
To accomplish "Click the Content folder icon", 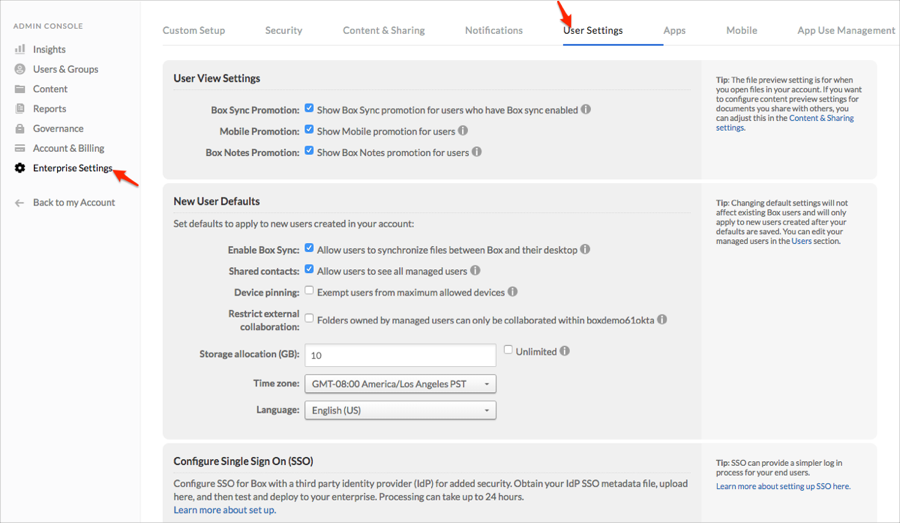I will point(20,89).
